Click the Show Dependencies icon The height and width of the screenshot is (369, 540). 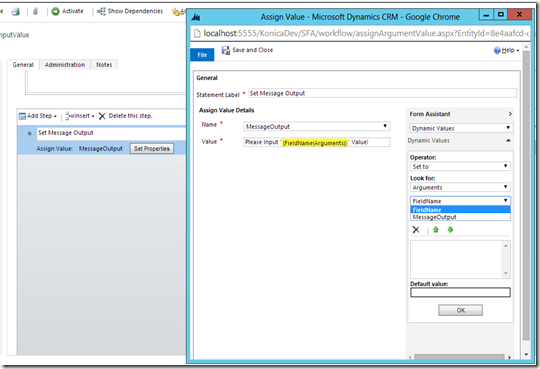(x=101, y=11)
